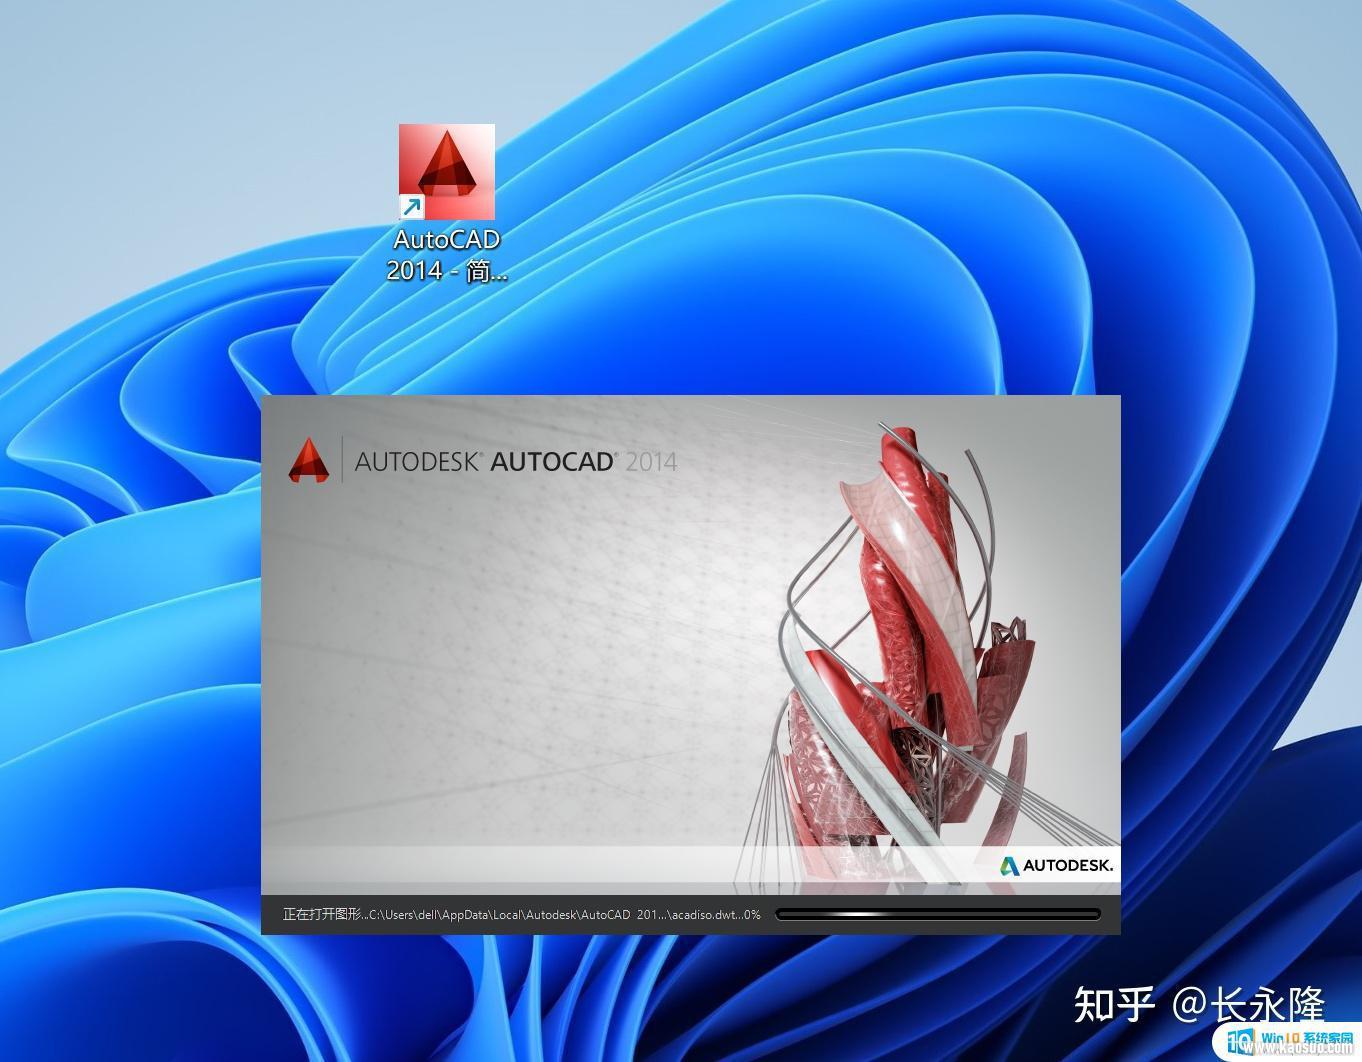1362x1062 pixels.
Task: Click the AUTODESK AUTOCAD 2014 title text
Action: (x=516, y=462)
